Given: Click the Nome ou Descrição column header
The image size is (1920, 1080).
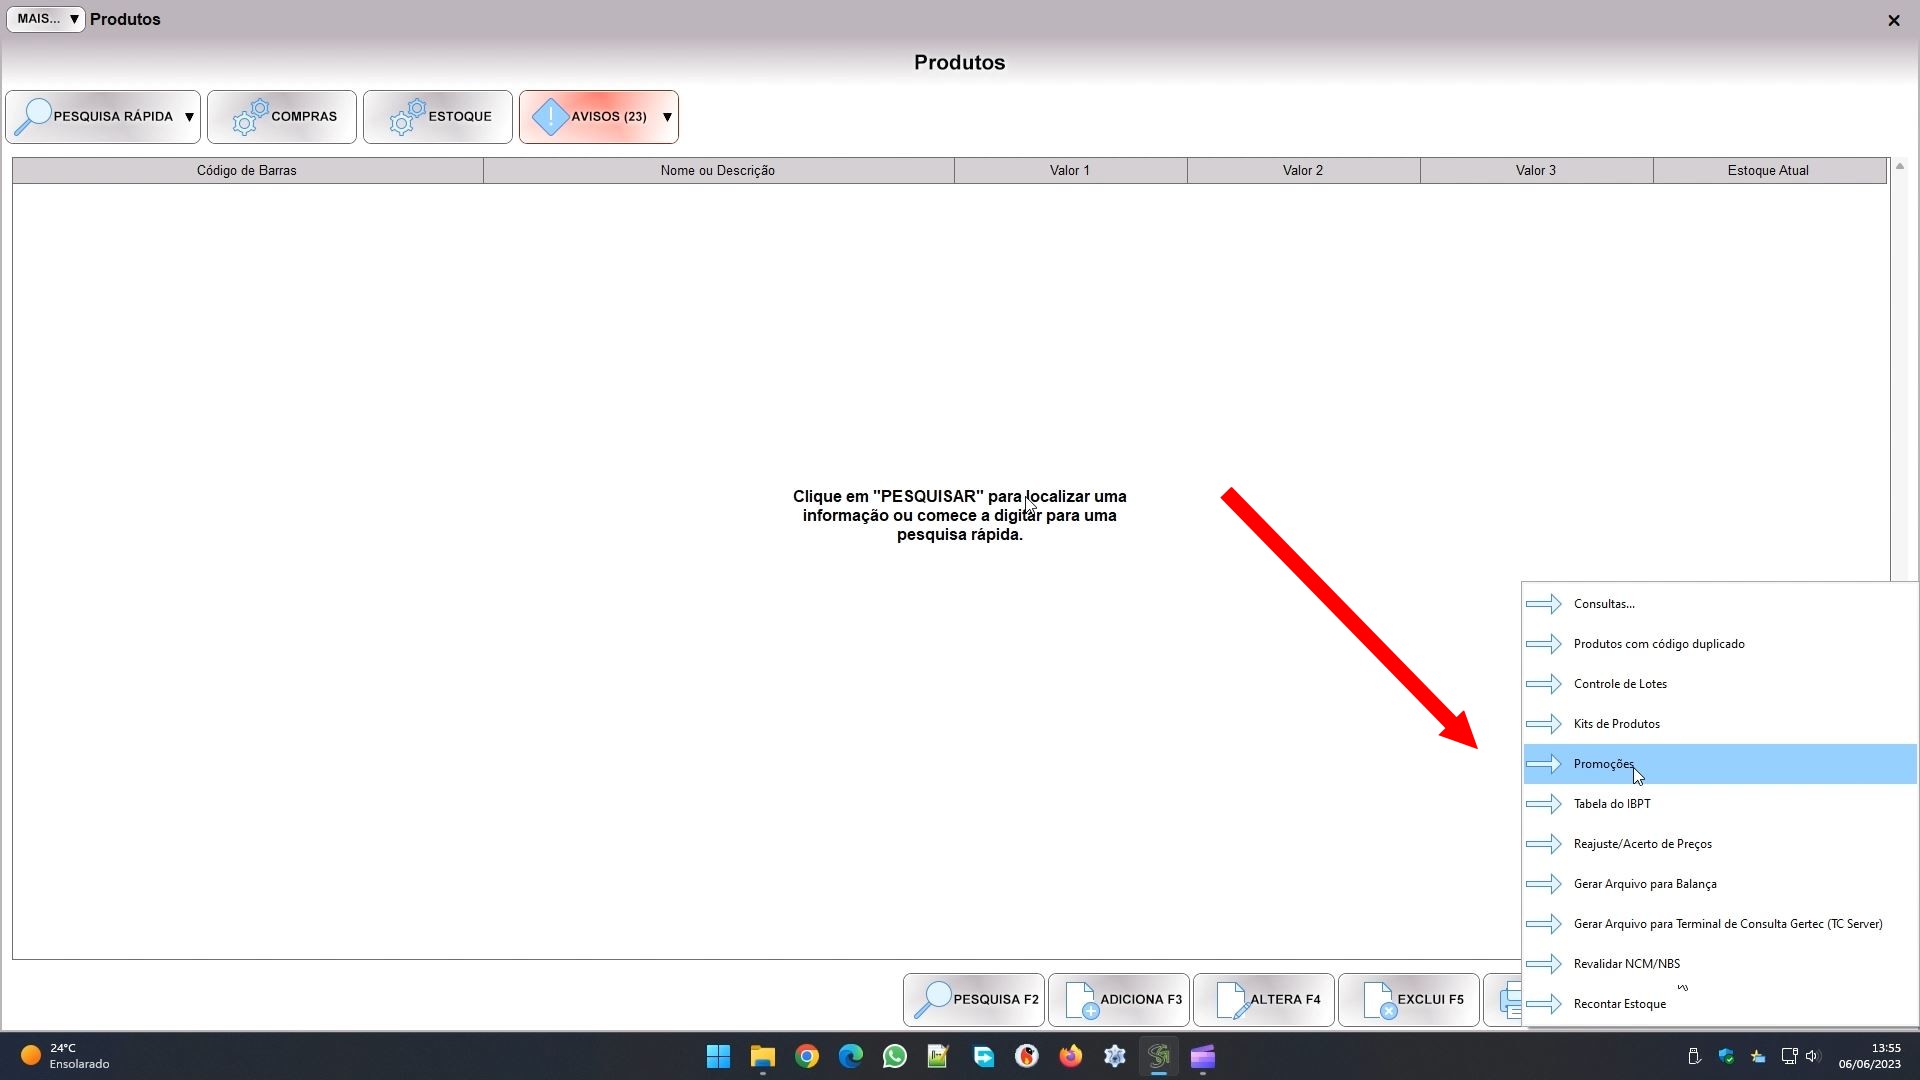Looking at the screenshot, I should (x=717, y=171).
